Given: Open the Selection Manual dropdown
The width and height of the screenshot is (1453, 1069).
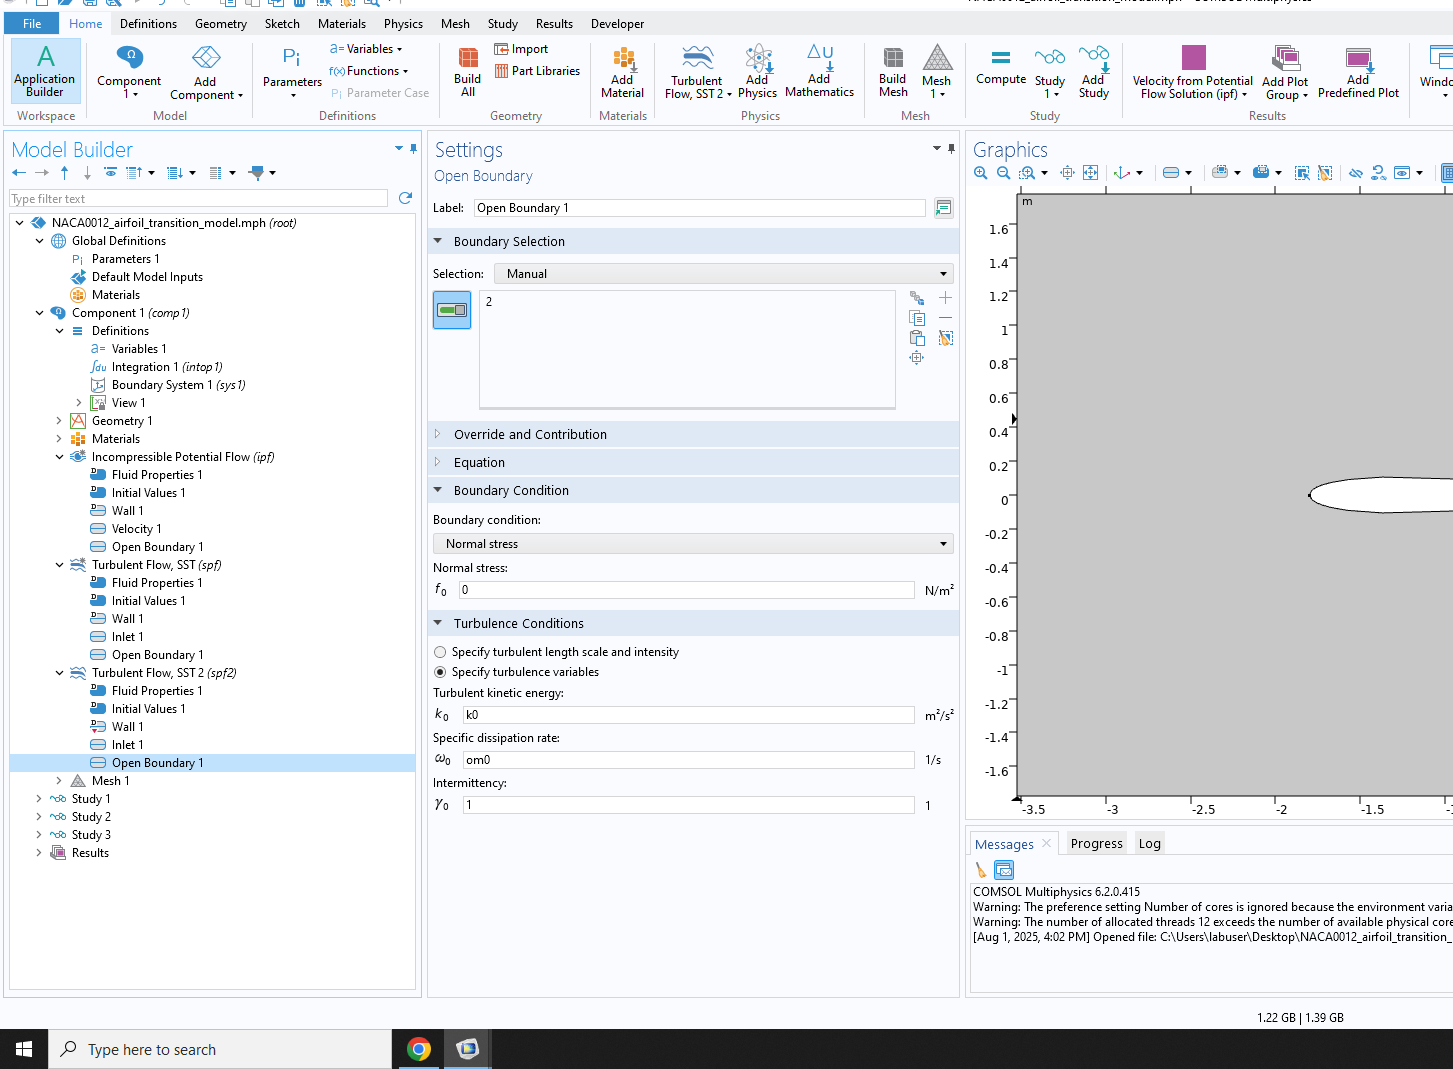Looking at the screenshot, I should pyautogui.click(x=723, y=274).
